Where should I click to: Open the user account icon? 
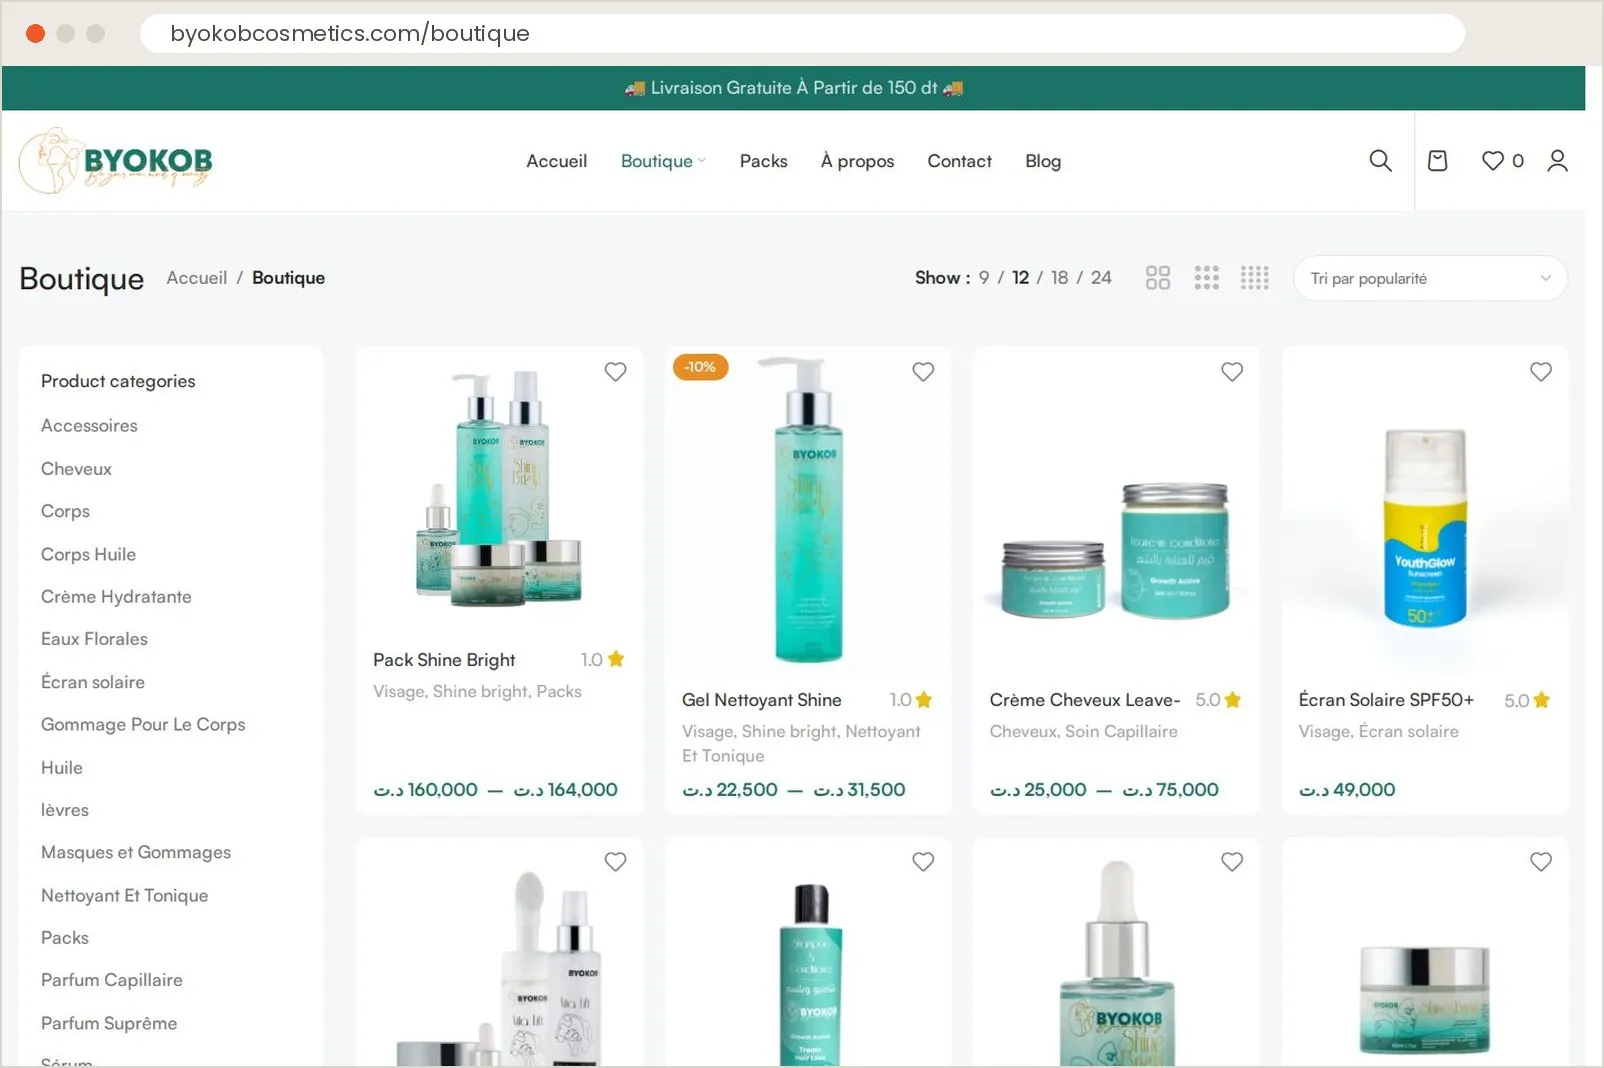click(x=1557, y=161)
